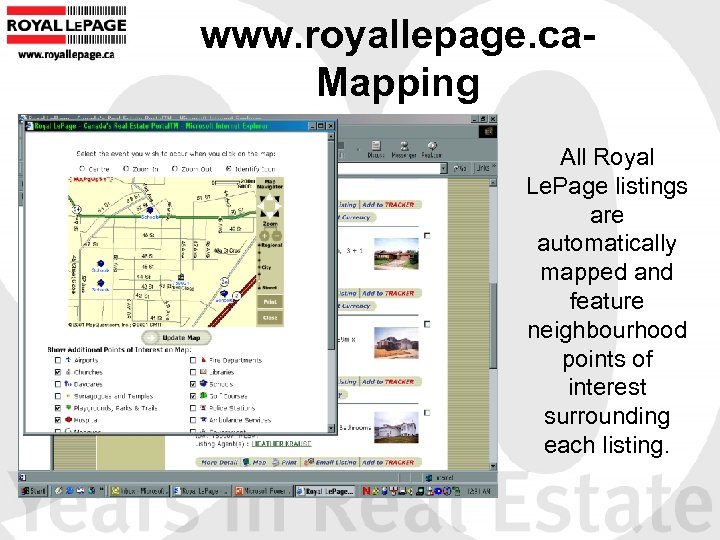720x540 pixels.
Task: Tick the checkbox beside second house photo
Action: 427,324
